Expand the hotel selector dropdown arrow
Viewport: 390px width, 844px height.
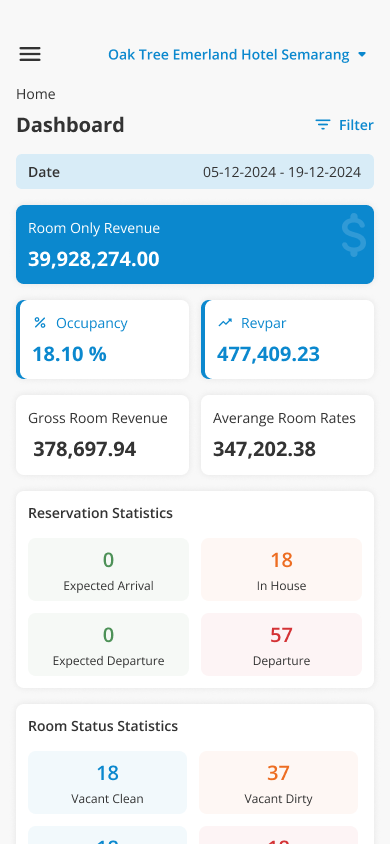362,54
